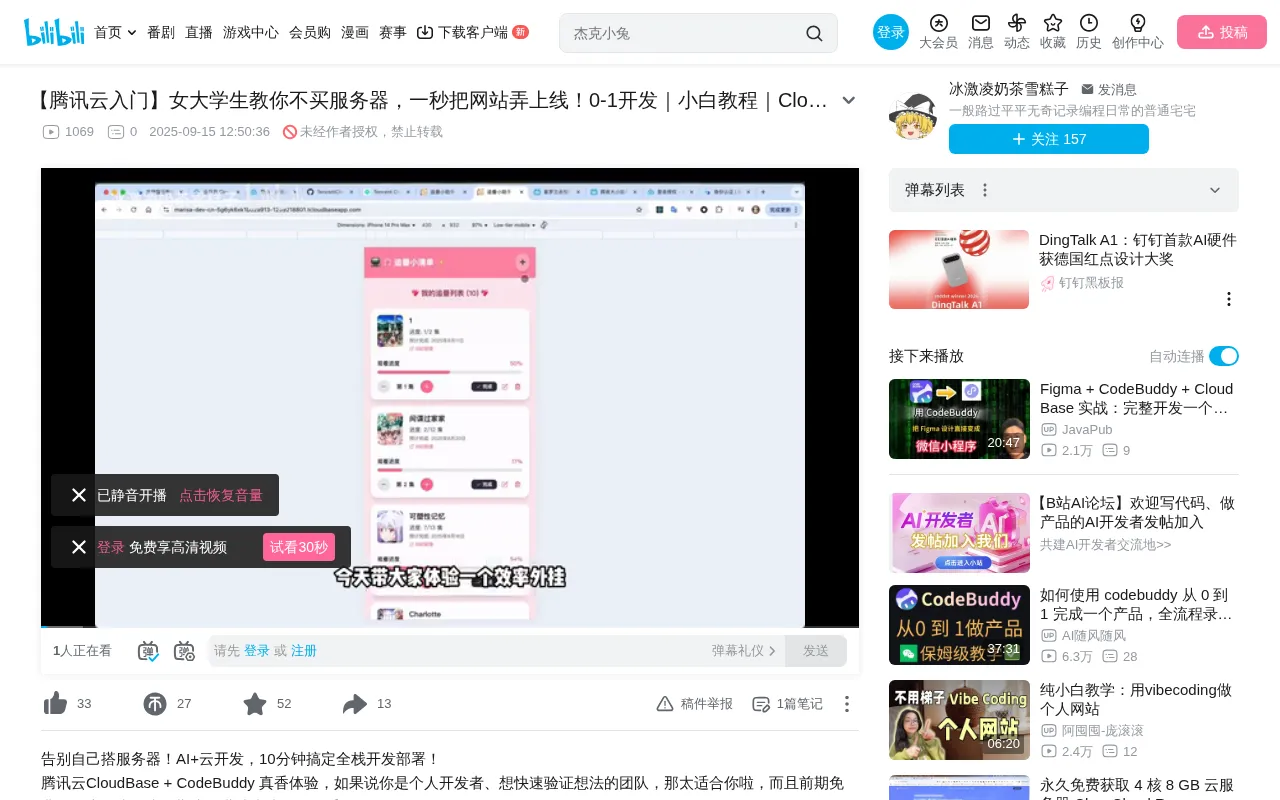Toggle 自动连播 autoplay switch
Screen dimensions: 1280x800
(x=1224, y=356)
